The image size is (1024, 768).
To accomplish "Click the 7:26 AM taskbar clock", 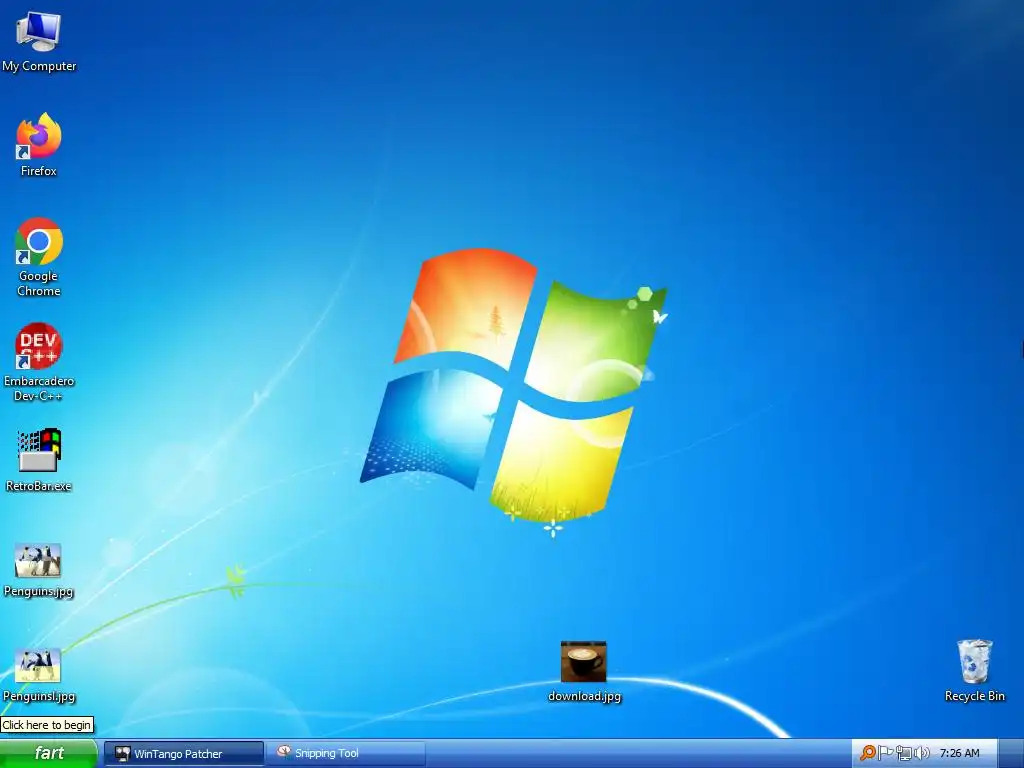I will 959,753.
